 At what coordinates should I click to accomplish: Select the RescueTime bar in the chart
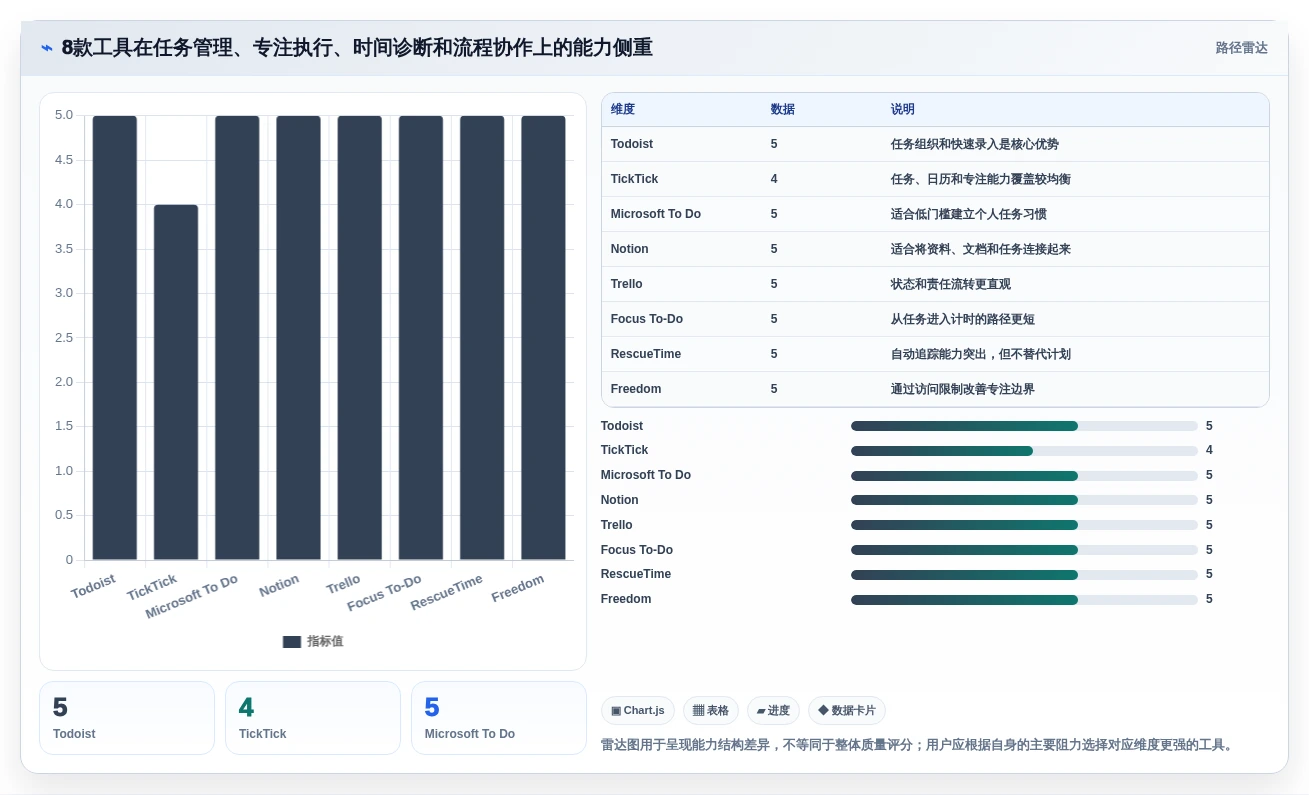(x=482, y=338)
